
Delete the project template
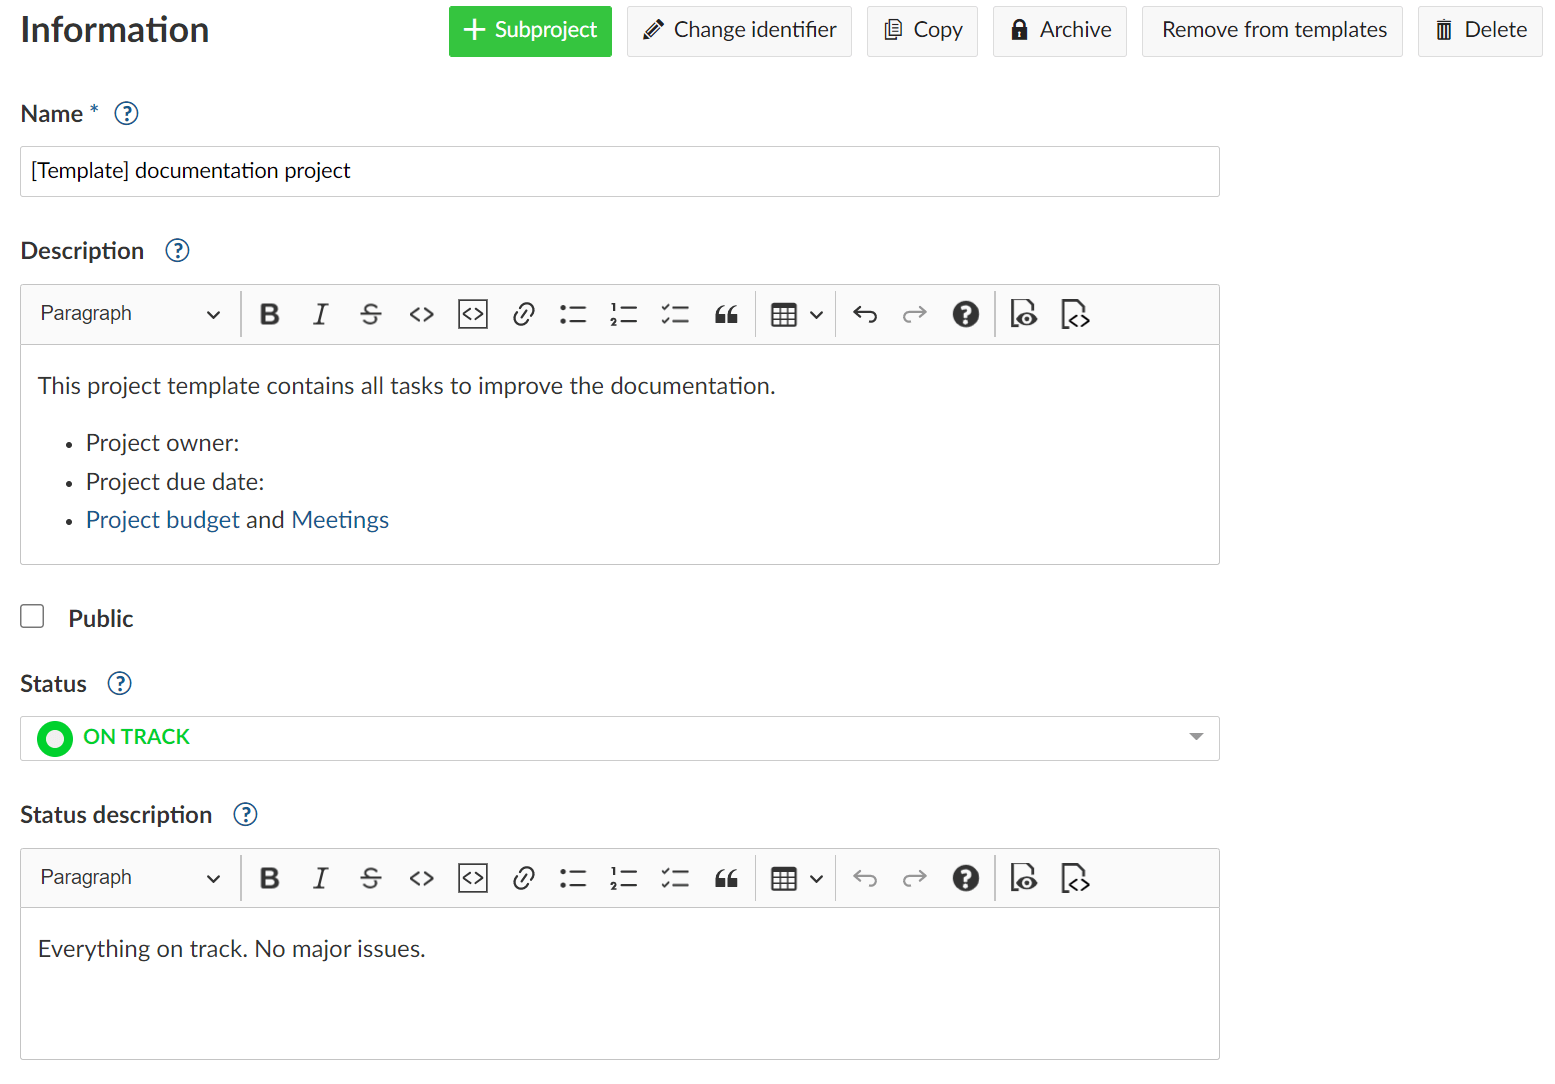click(x=1480, y=30)
